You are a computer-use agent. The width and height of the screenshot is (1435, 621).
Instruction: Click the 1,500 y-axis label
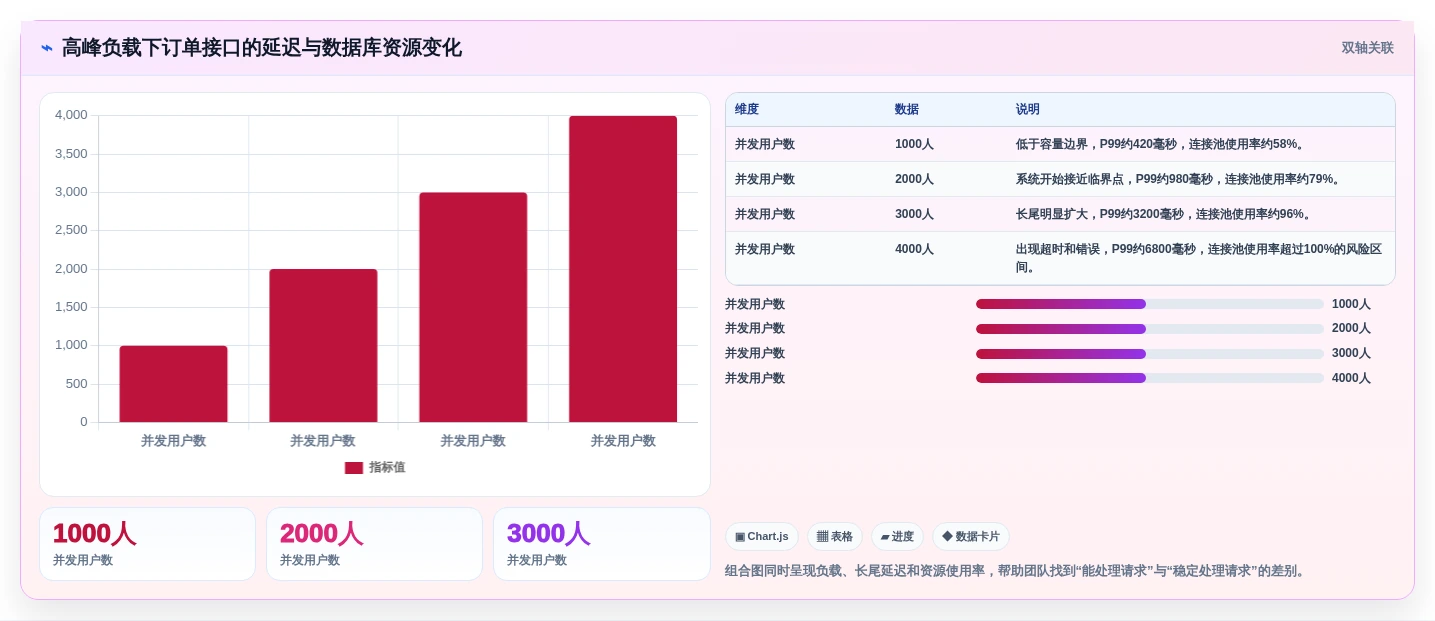click(x=71, y=307)
